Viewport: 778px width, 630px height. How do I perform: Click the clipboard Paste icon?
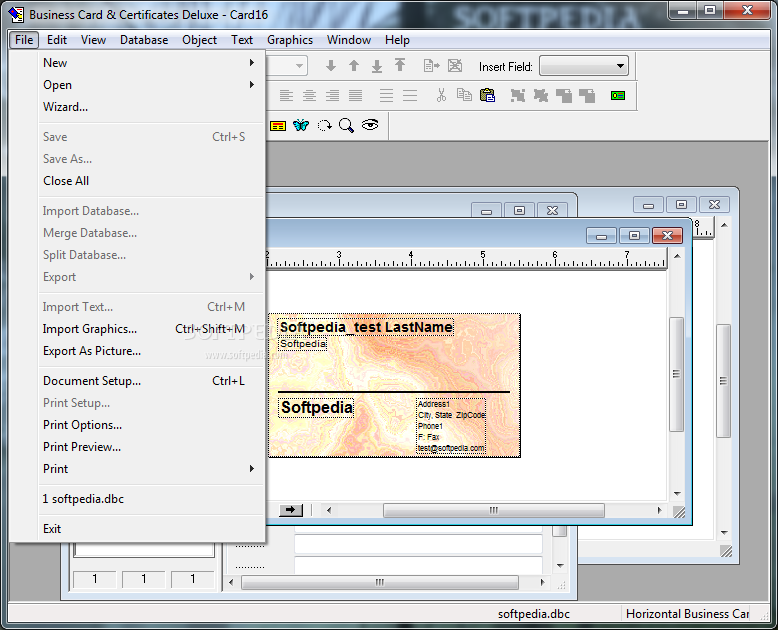click(x=487, y=95)
